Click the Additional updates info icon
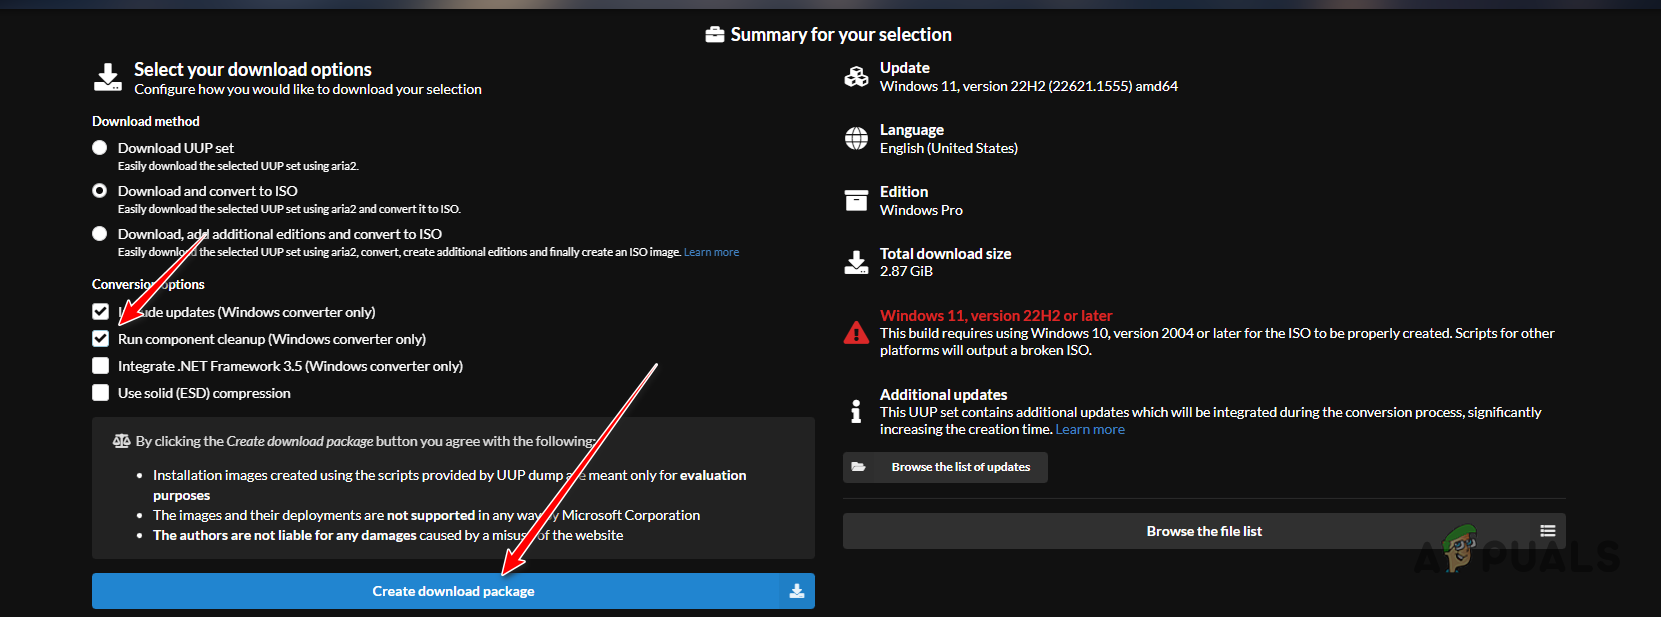This screenshot has height=617, width=1661. coord(856,411)
